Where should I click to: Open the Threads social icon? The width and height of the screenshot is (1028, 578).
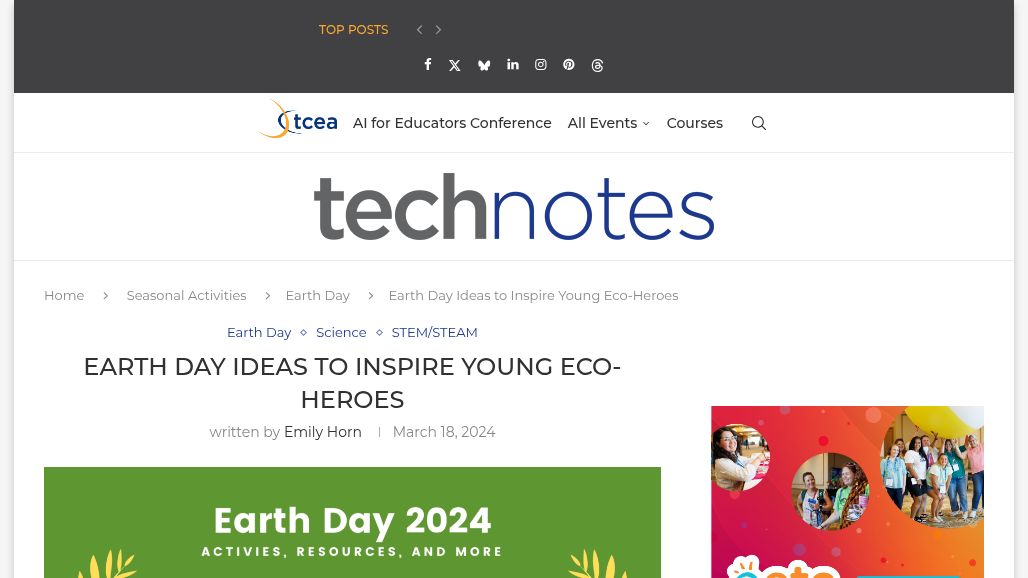point(598,66)
